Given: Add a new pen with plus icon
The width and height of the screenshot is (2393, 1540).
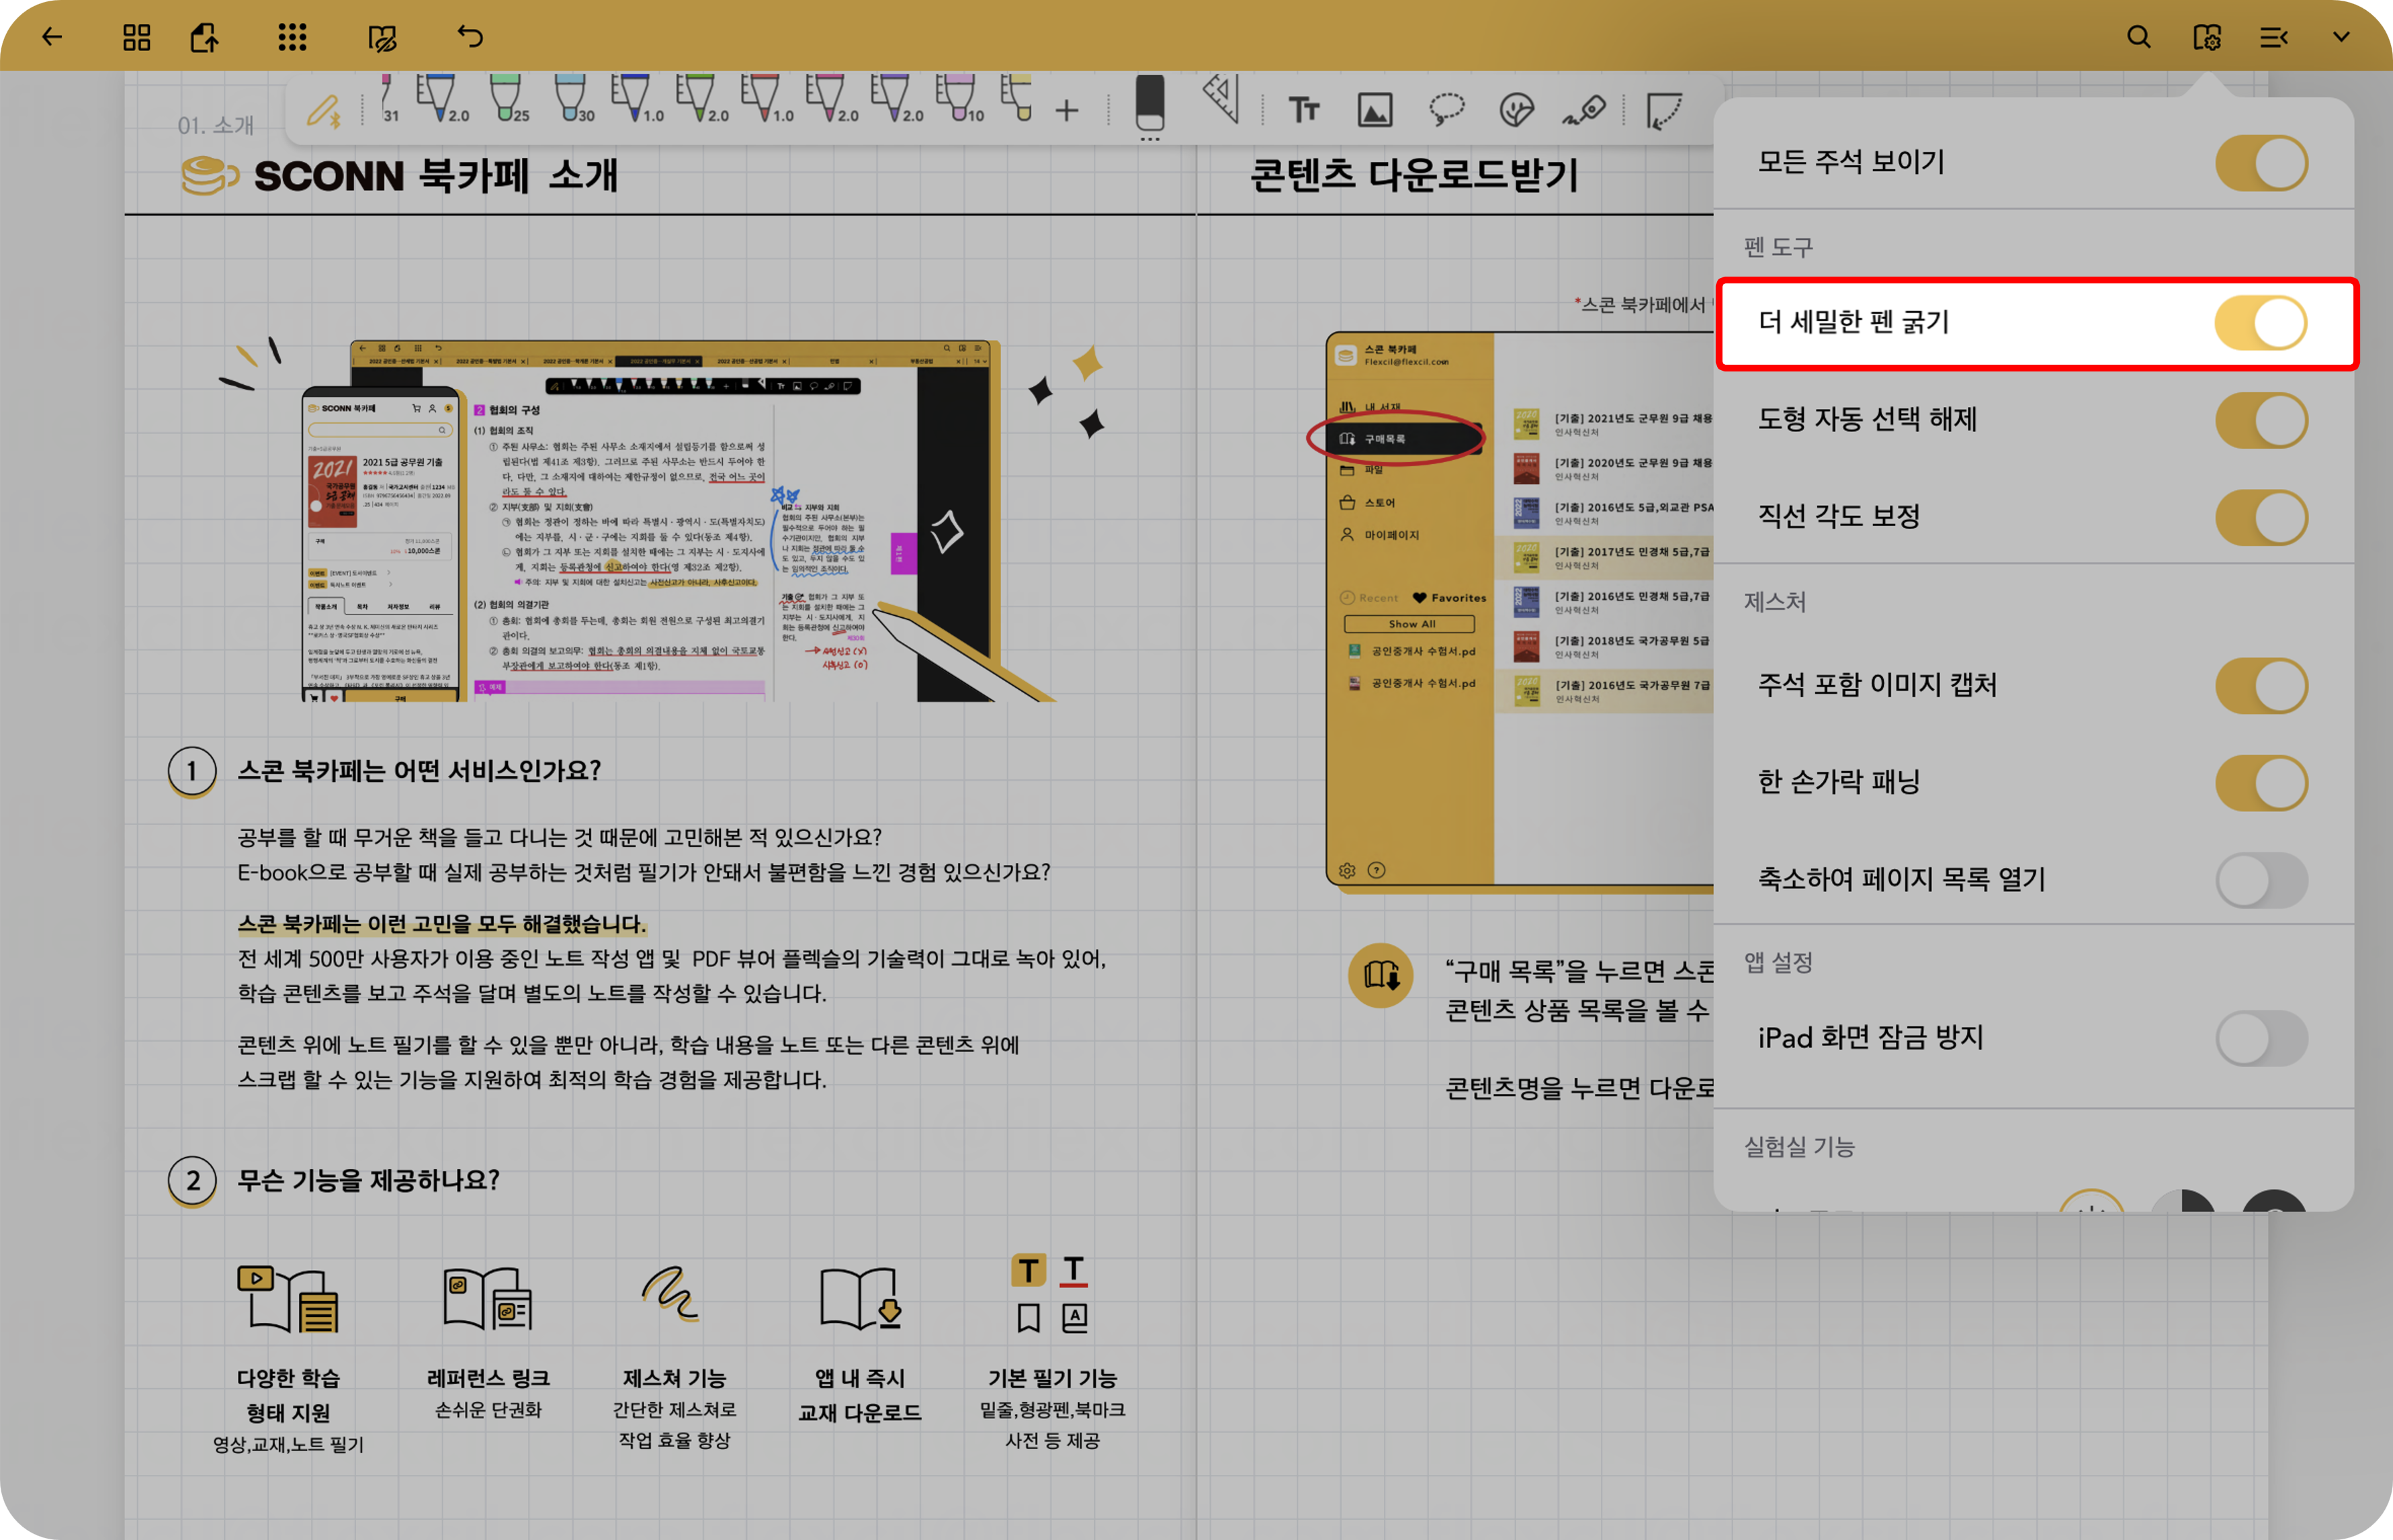Looking at the screenshot, I should tap(1067, 110).
